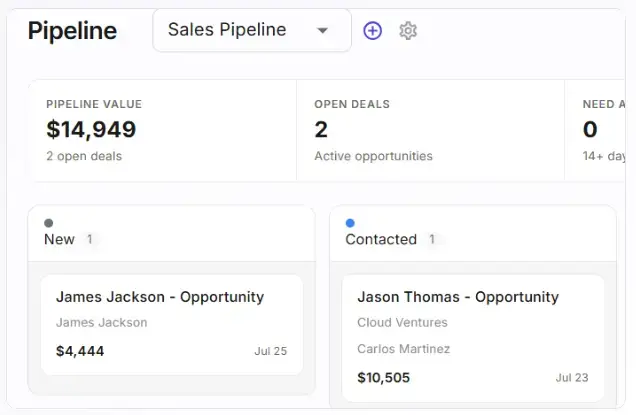Click the dropdown arrow beside Sales Pipeline
The image size is (636, 415).
click(x=322, y=30)
